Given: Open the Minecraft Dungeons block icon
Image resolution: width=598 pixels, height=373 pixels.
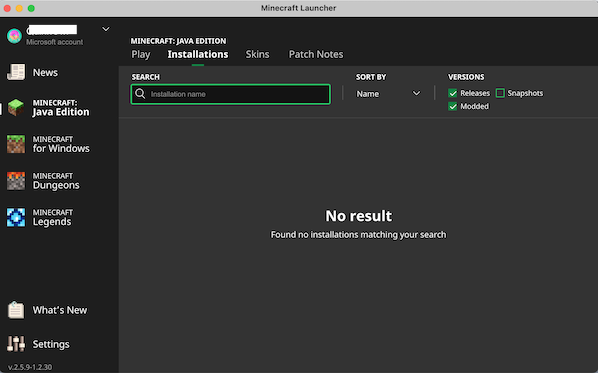Looking at the screenshot, I should point(16,181).
